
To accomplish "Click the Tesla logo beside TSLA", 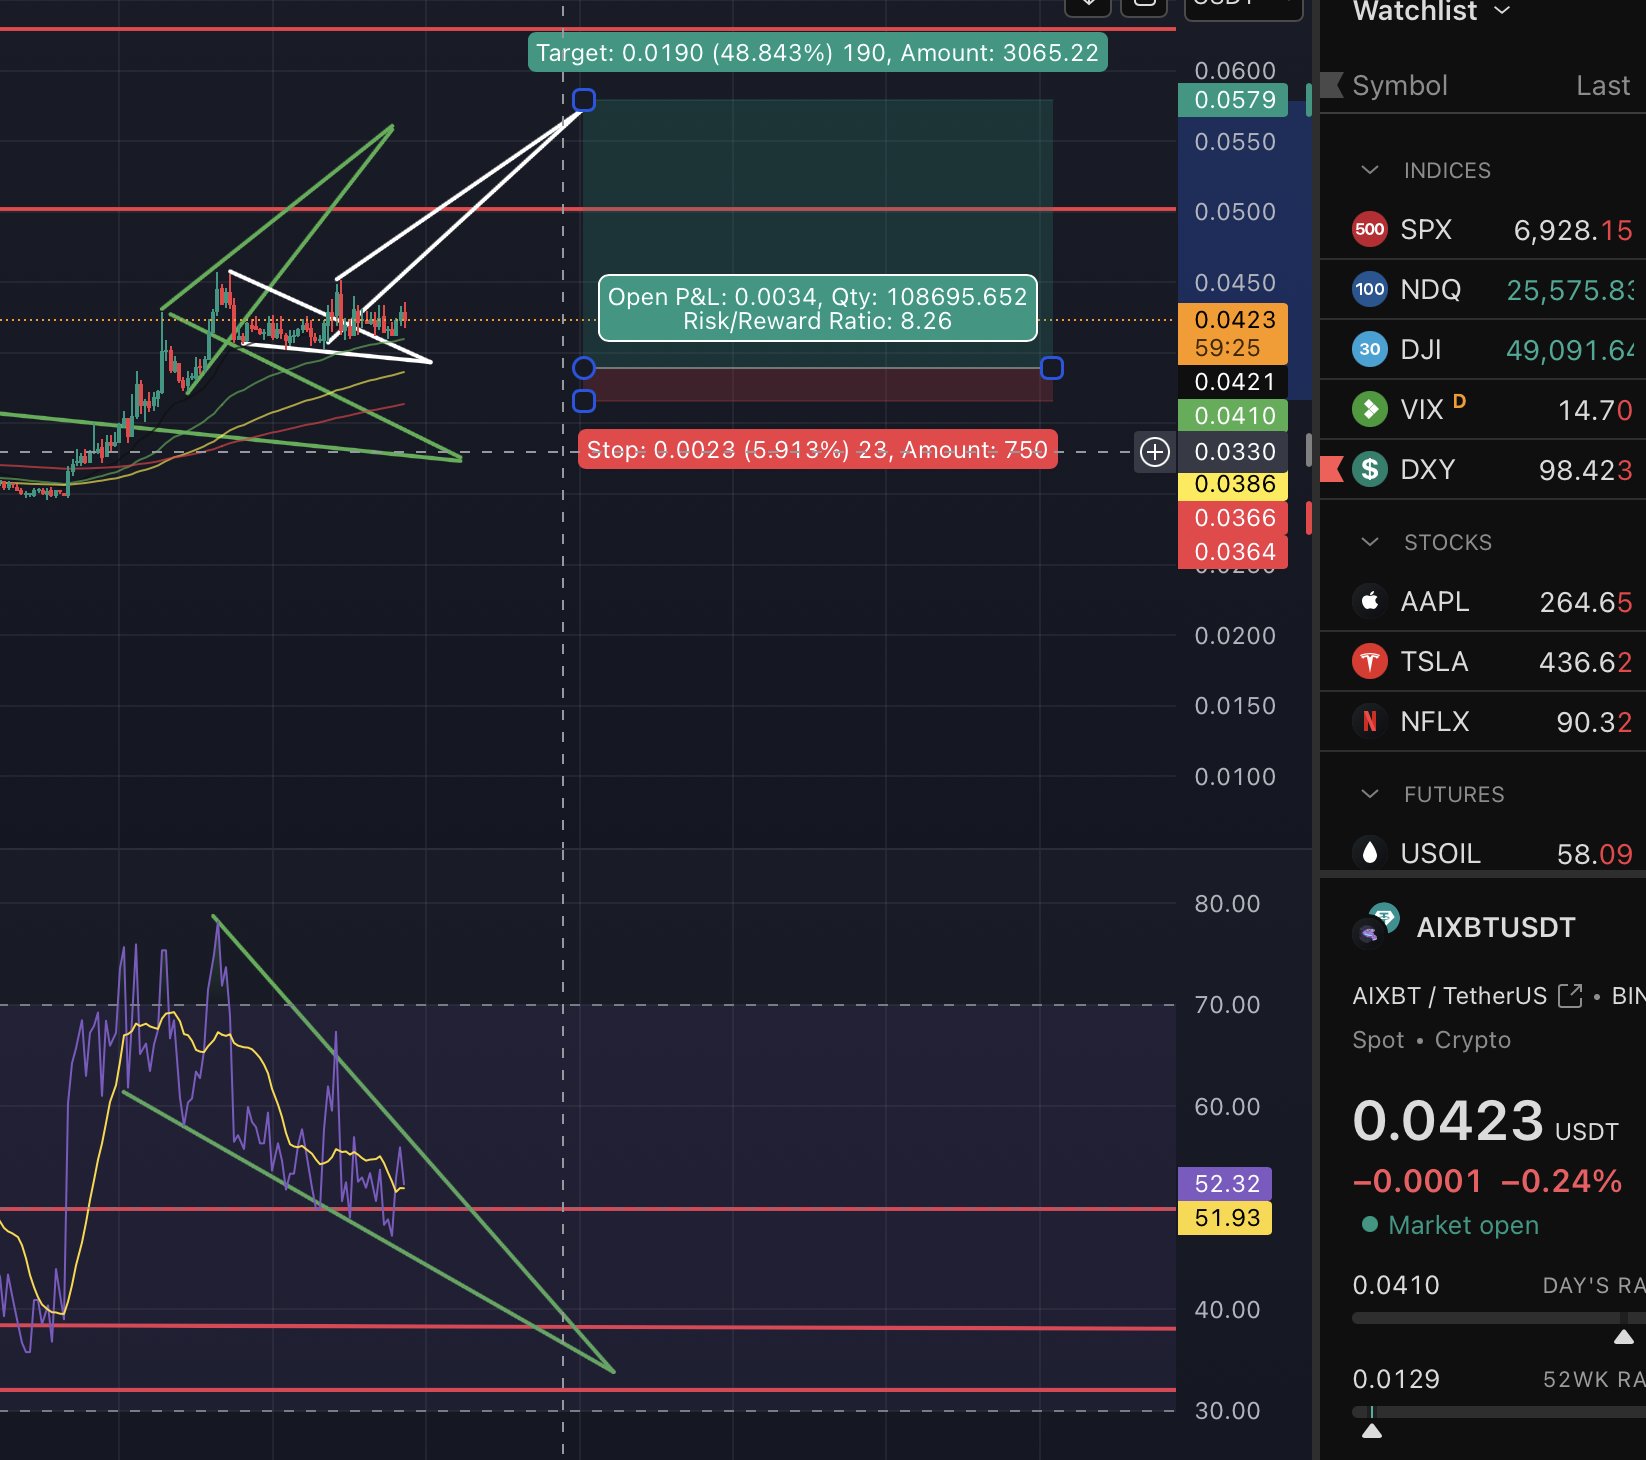I will click(x=1370, y=661).
